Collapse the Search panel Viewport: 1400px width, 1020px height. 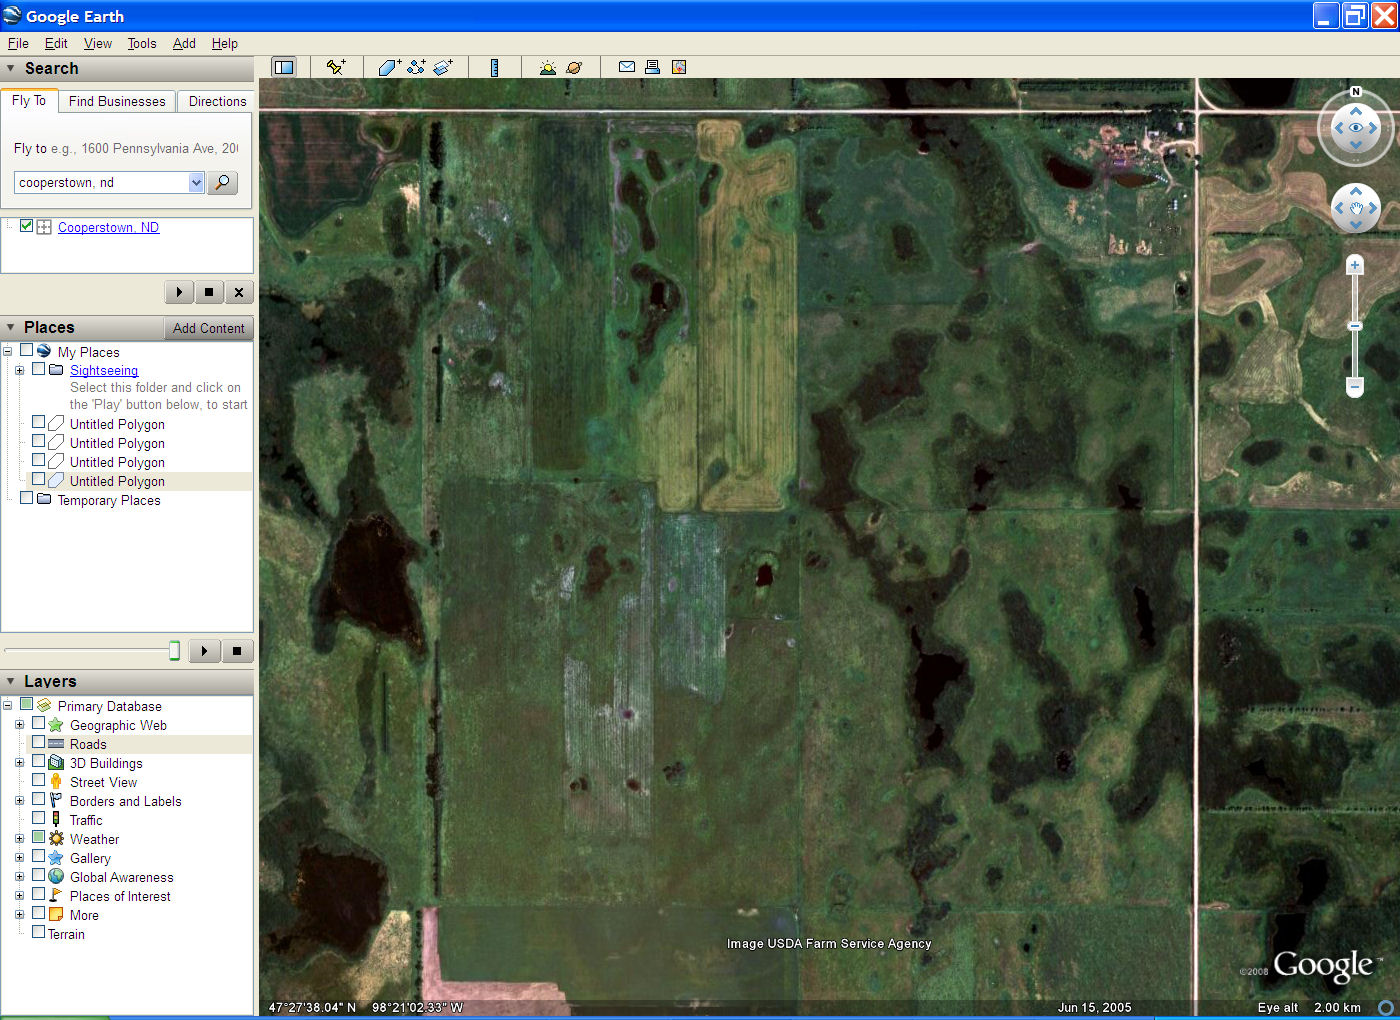tap(11, 68)
